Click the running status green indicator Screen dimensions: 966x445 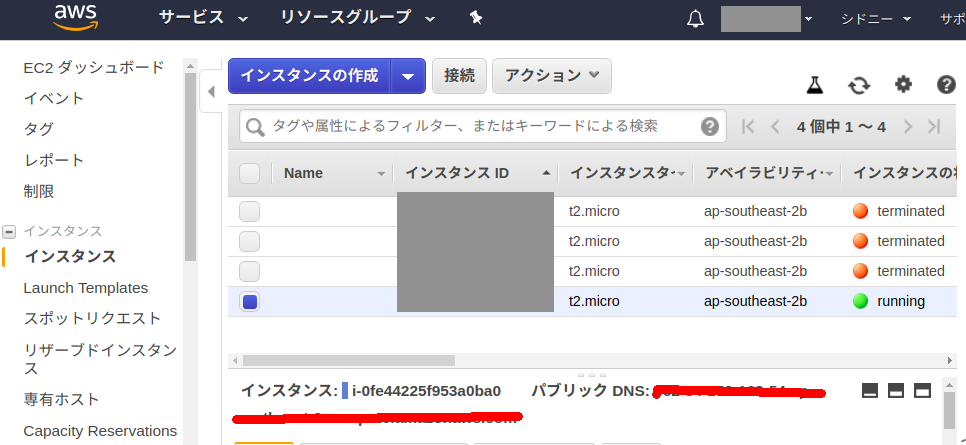pyautogui.click(x=860, y=301)
